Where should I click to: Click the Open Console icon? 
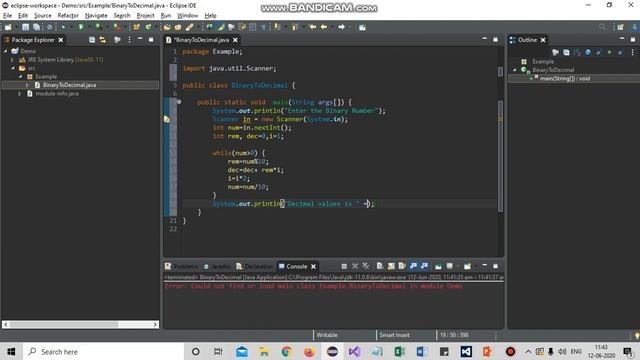pos(467,266)
